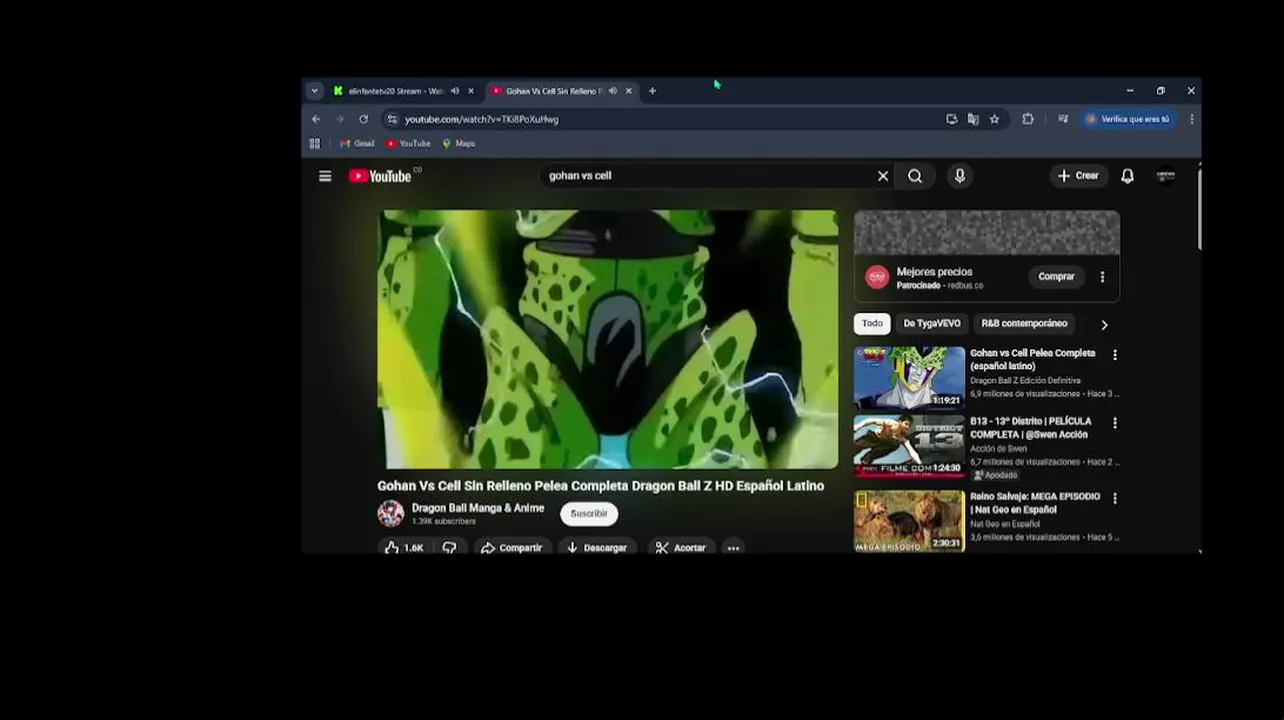Select the Todo filter chip

(872, 324)
